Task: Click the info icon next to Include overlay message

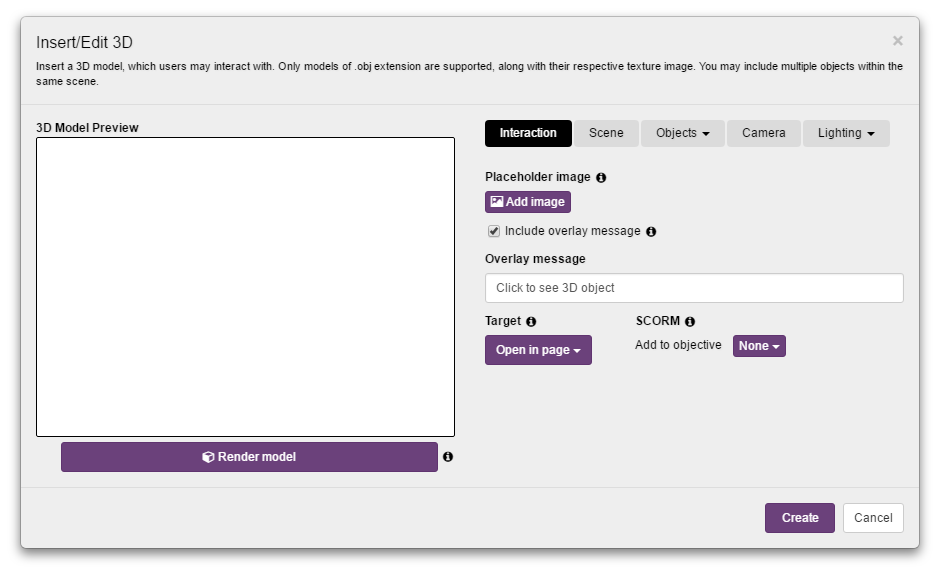Action: (651, 232)
